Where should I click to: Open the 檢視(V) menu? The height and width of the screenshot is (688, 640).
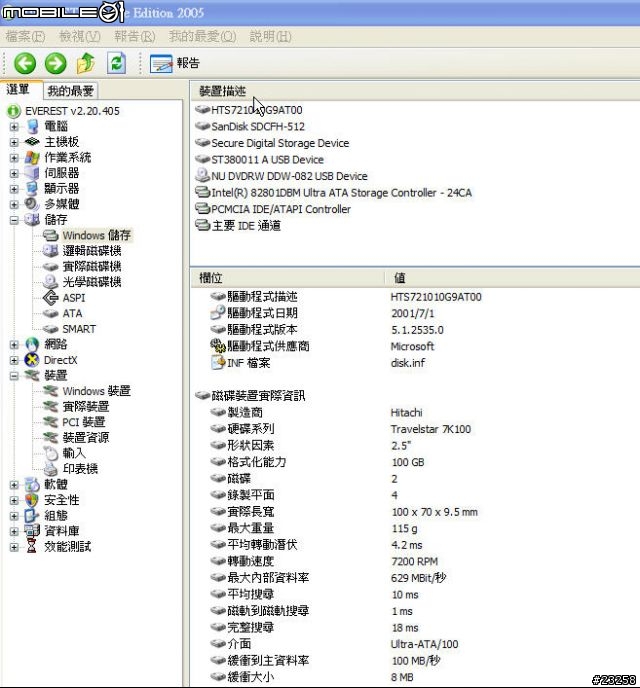tap(79, 36)
